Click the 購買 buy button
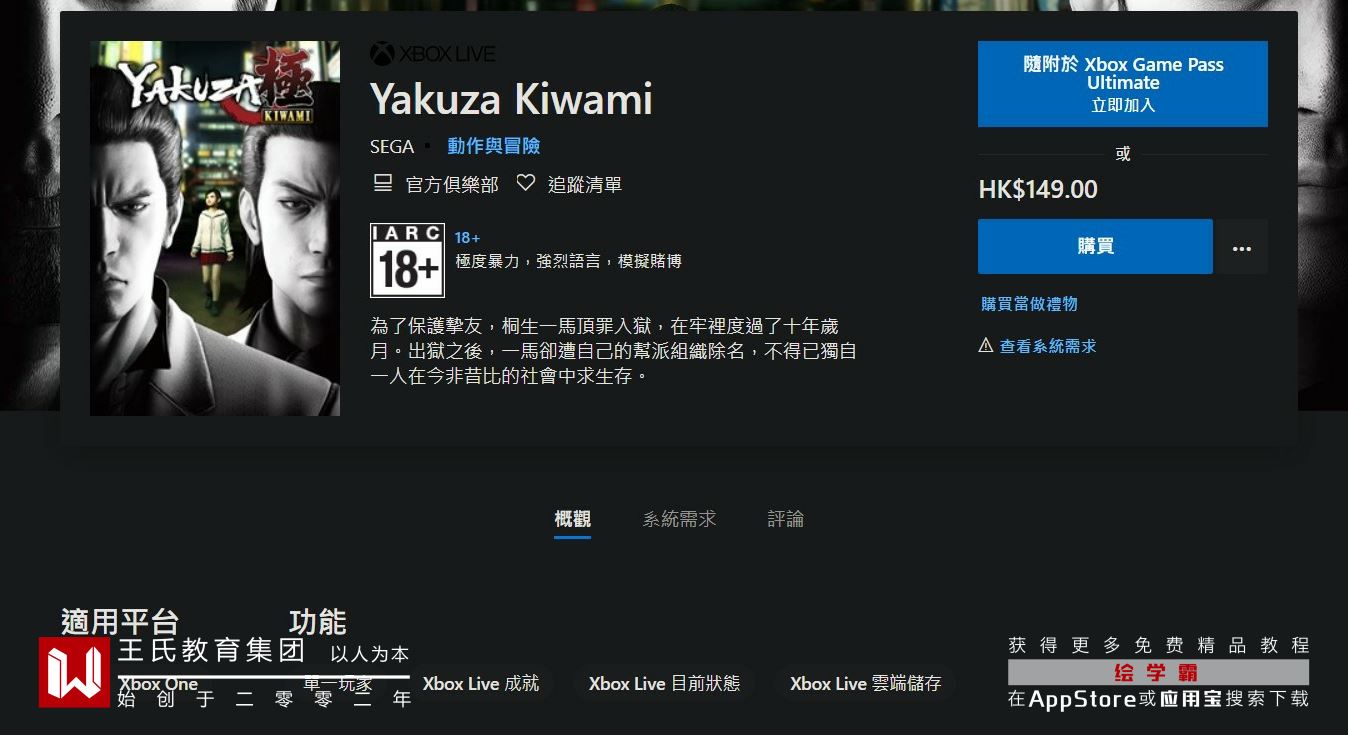Image resolution: width=1348 pixels, height=735 pixels. tap(1095, 247)
